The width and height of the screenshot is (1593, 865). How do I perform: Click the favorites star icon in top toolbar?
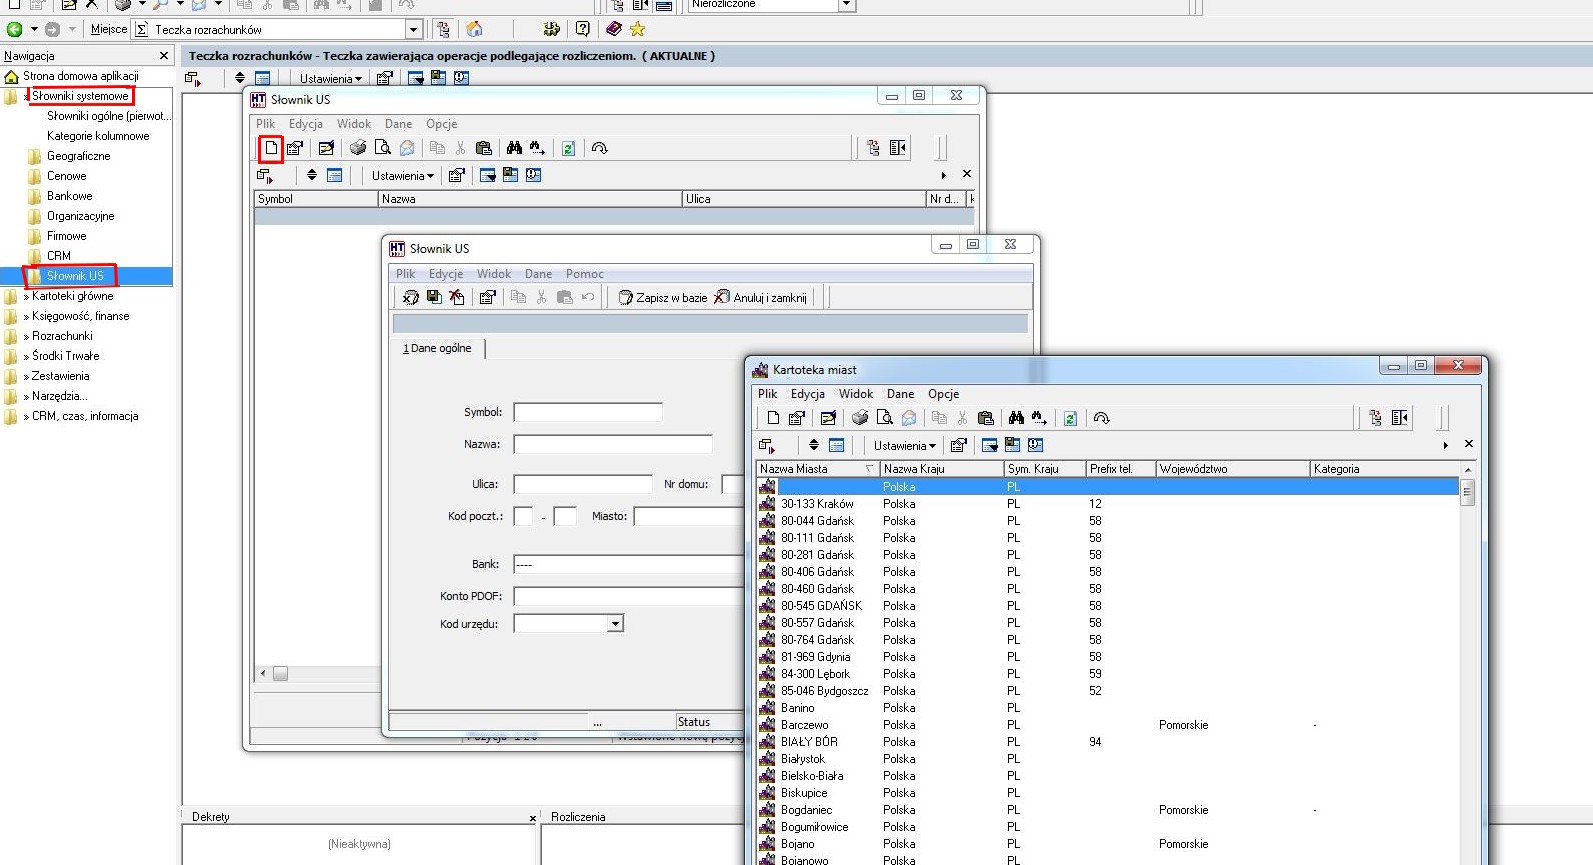(637, 29)
